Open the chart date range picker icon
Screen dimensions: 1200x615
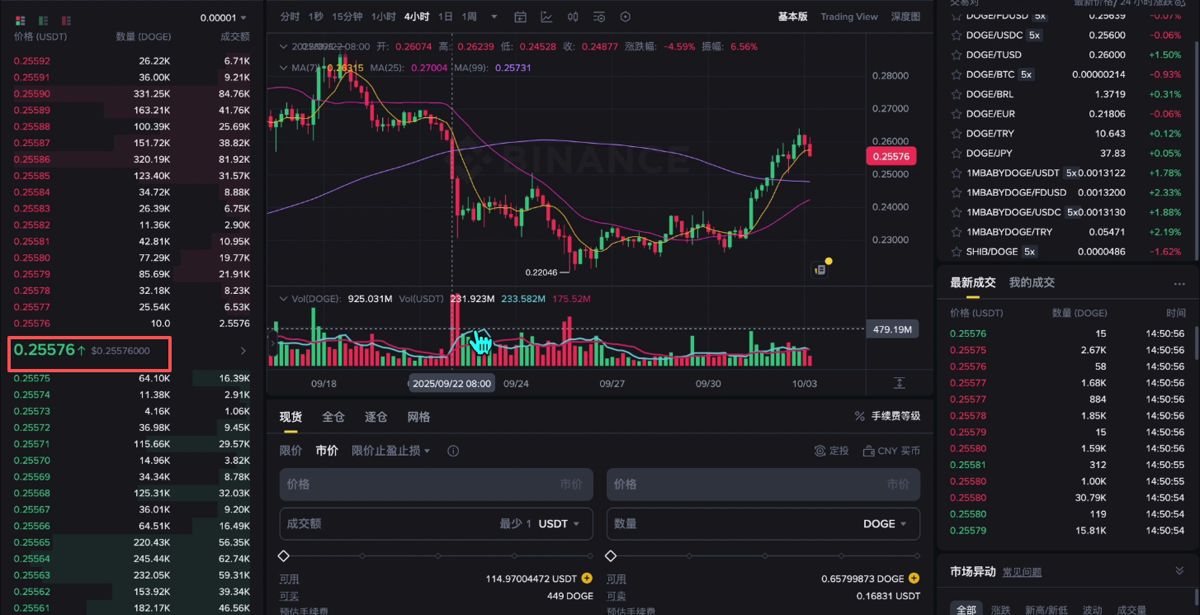(x=520, y=16)
